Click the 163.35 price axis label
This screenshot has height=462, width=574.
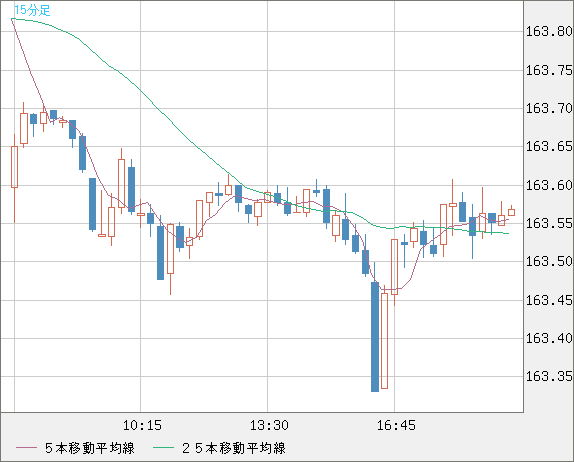(x=549, y=376)
